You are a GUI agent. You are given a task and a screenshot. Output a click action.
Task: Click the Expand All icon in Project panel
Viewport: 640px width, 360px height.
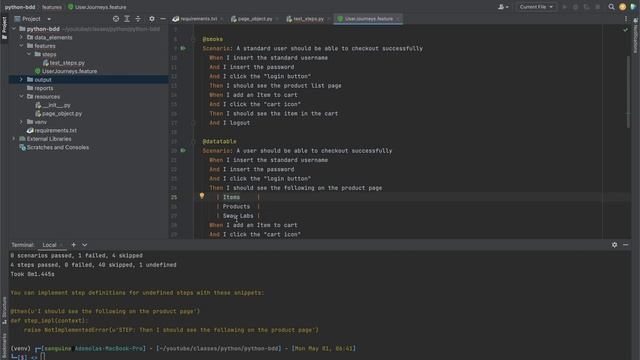click(x=127, y=19)
